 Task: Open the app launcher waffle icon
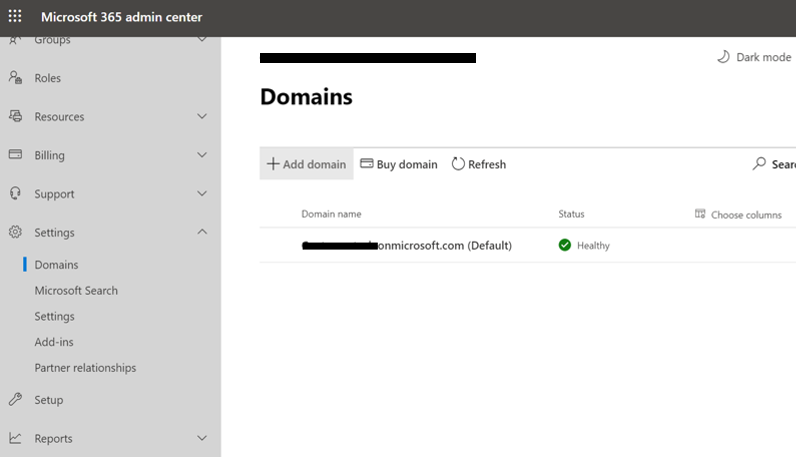click(15, 17)
